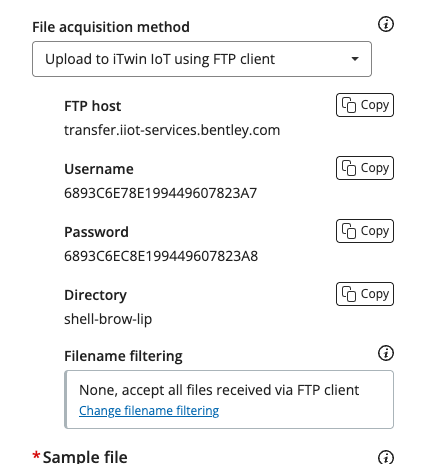
Task: Click the password value ending in 23A8
Action: [161, 256]
